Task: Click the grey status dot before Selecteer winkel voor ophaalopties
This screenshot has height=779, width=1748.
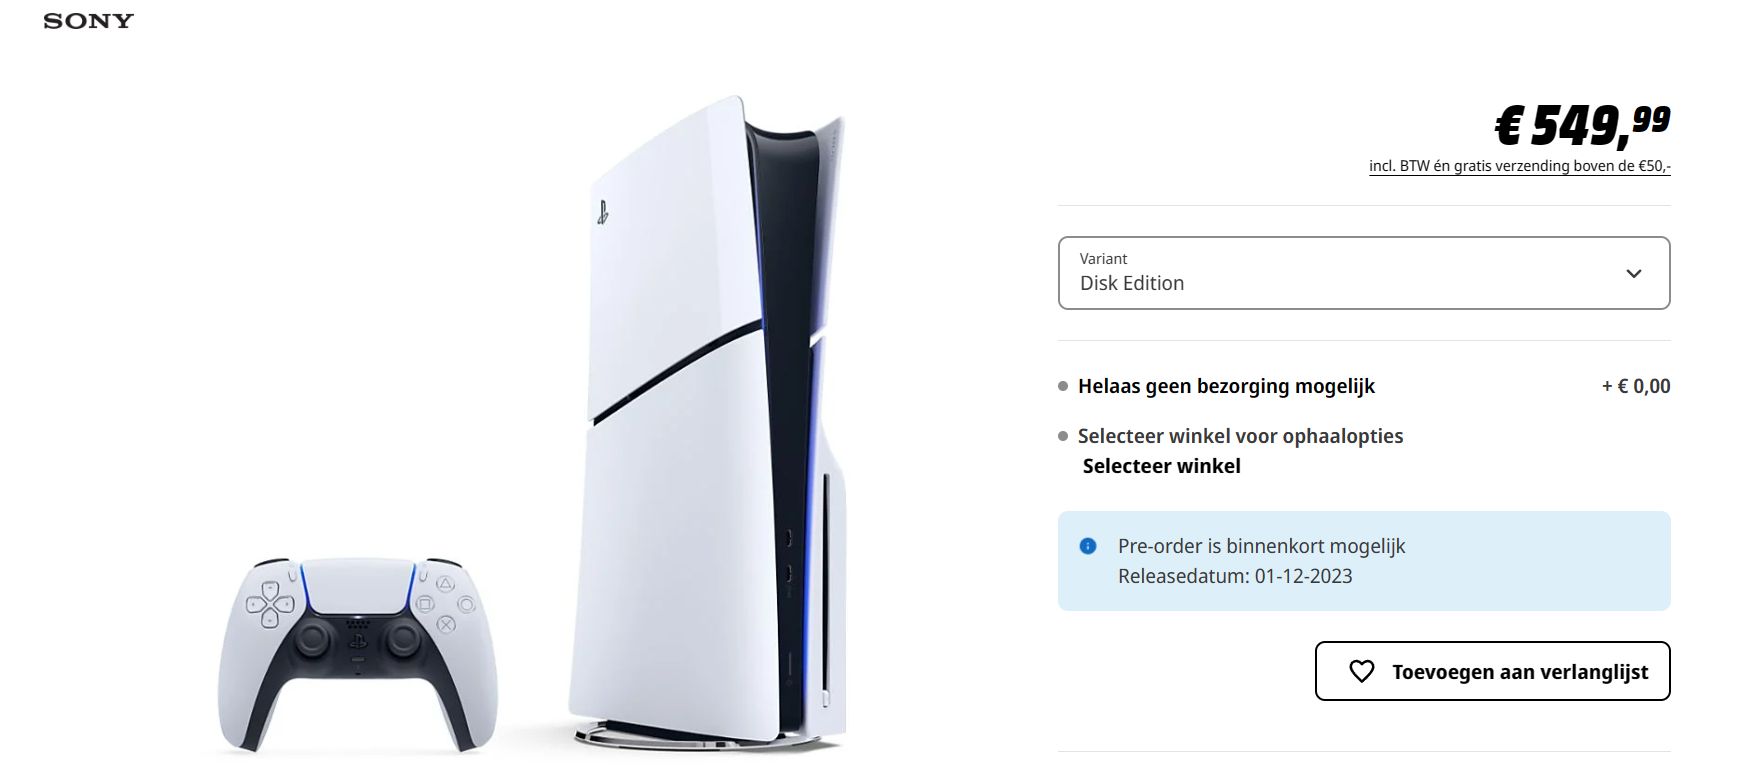Action: tap(1063, 436)
